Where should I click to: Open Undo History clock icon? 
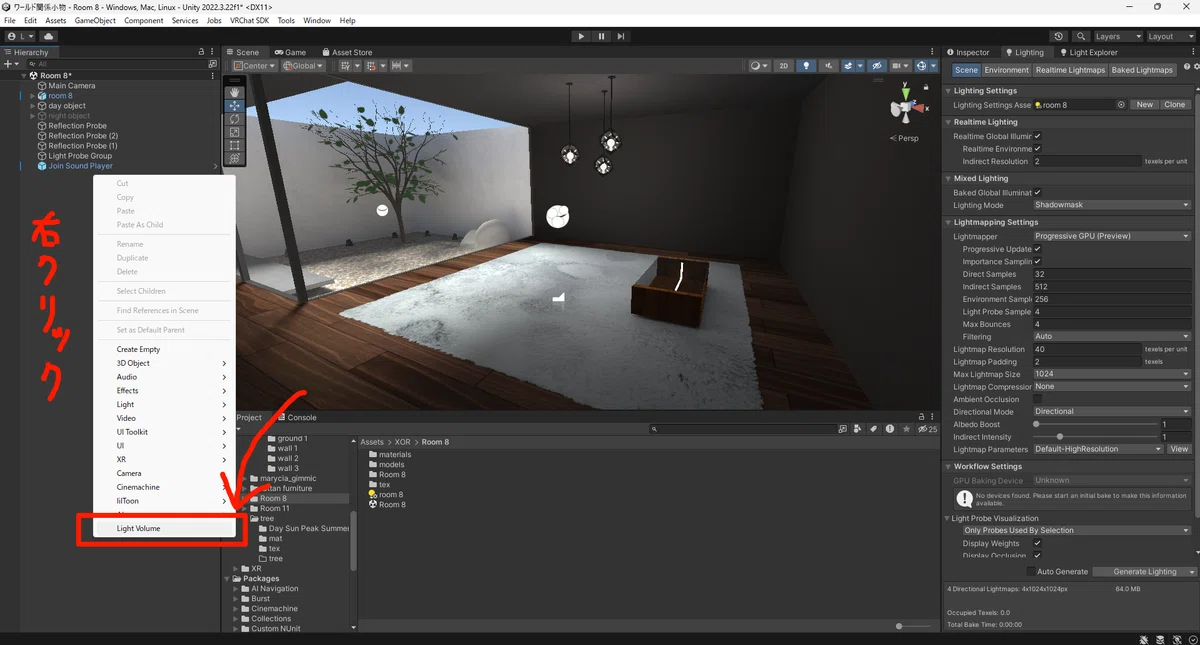coord(1059,36)
